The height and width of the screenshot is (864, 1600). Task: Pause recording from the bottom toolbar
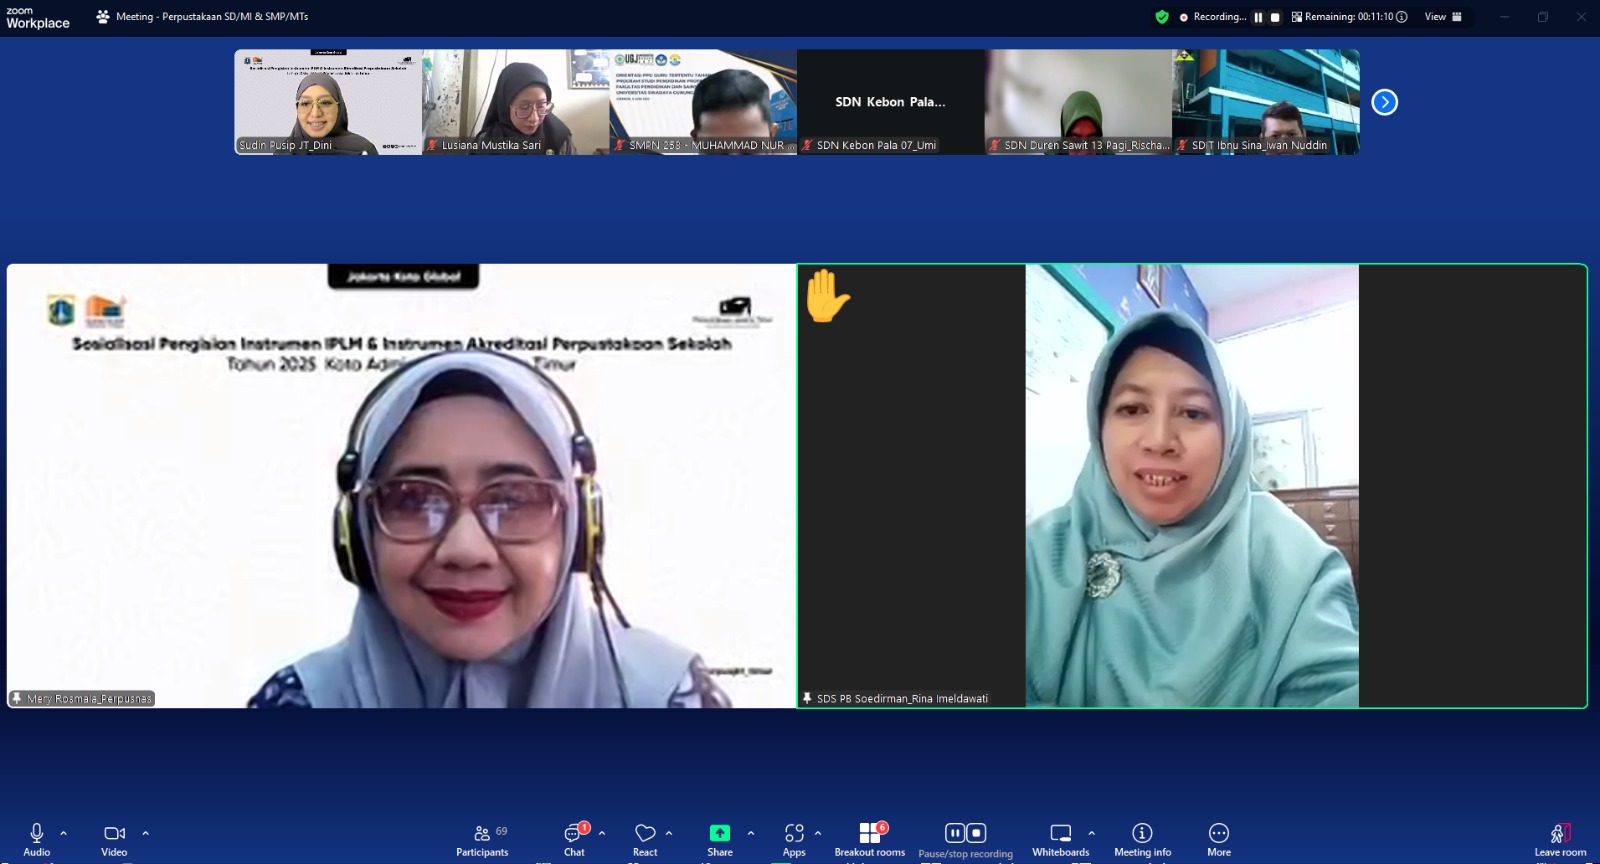pos(955,833)
